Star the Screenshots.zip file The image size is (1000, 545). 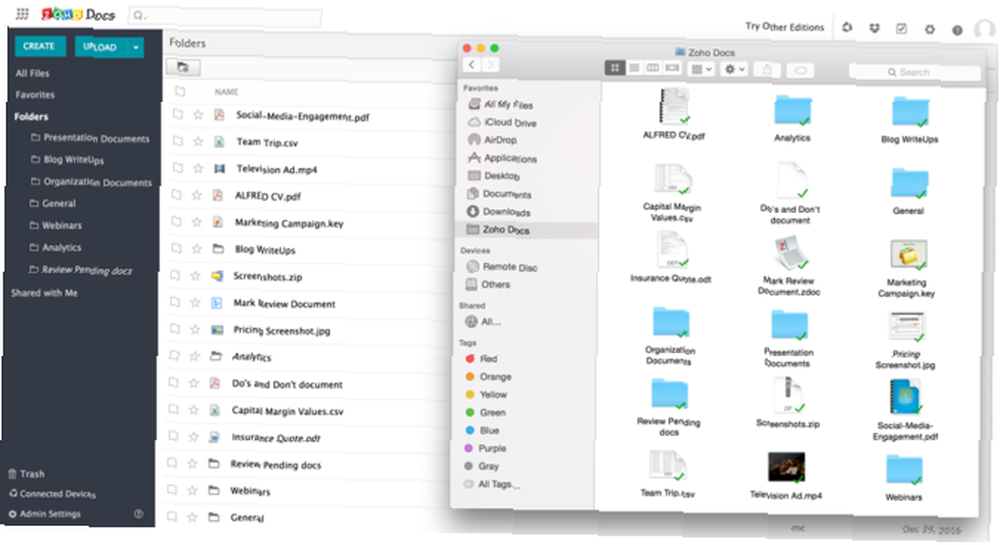(196, 275)
